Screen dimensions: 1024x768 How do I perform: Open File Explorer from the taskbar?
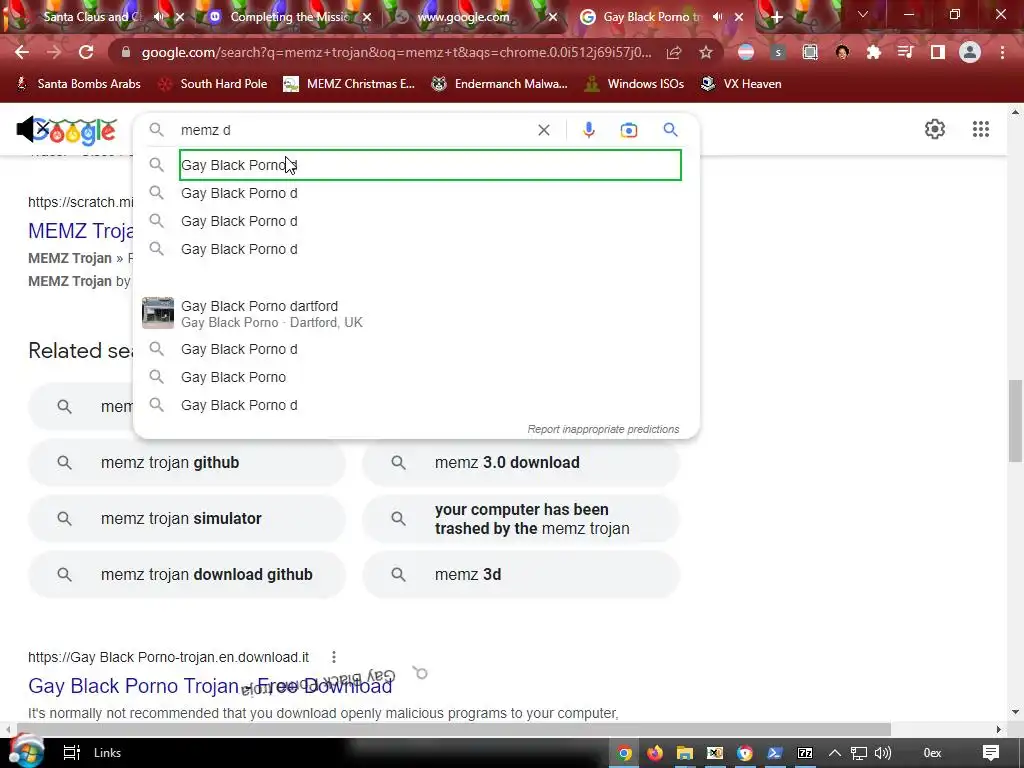pos(684,753)
